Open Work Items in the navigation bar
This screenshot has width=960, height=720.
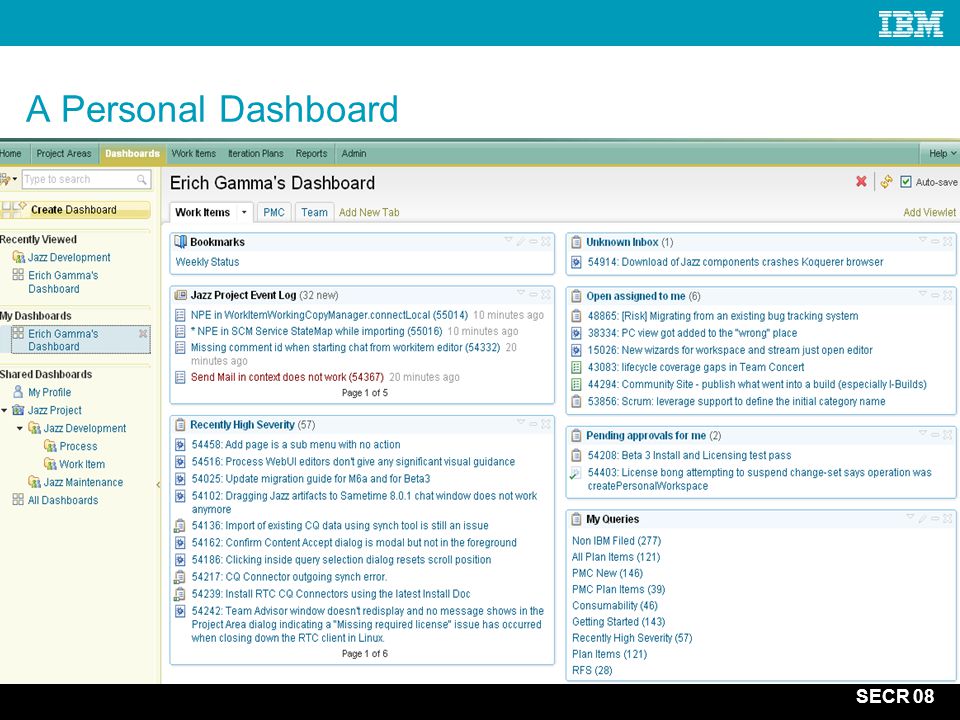(x=193, y=154)
